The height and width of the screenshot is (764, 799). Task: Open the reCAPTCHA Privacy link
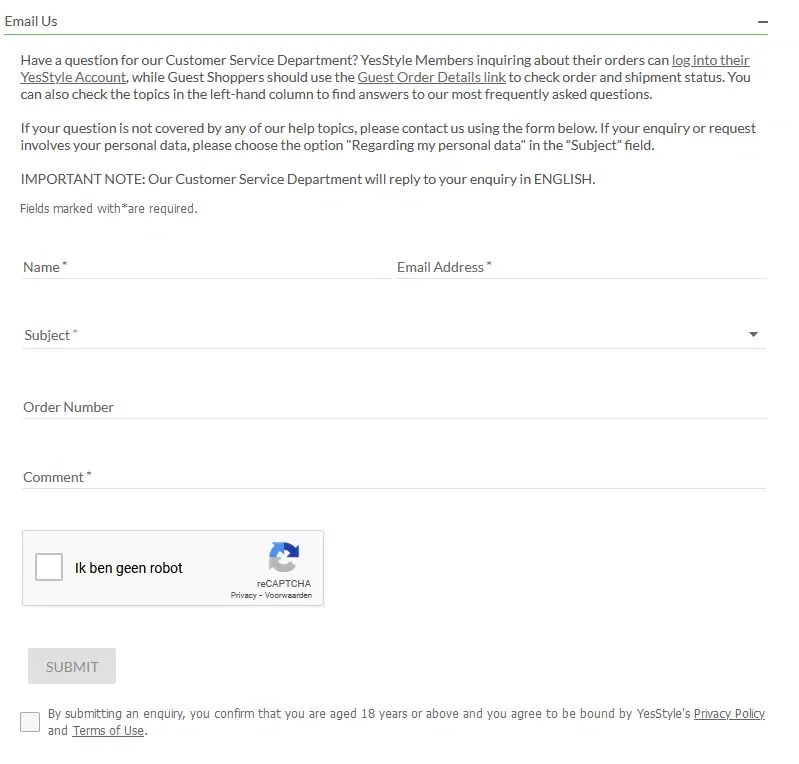[x=243, y=595]
